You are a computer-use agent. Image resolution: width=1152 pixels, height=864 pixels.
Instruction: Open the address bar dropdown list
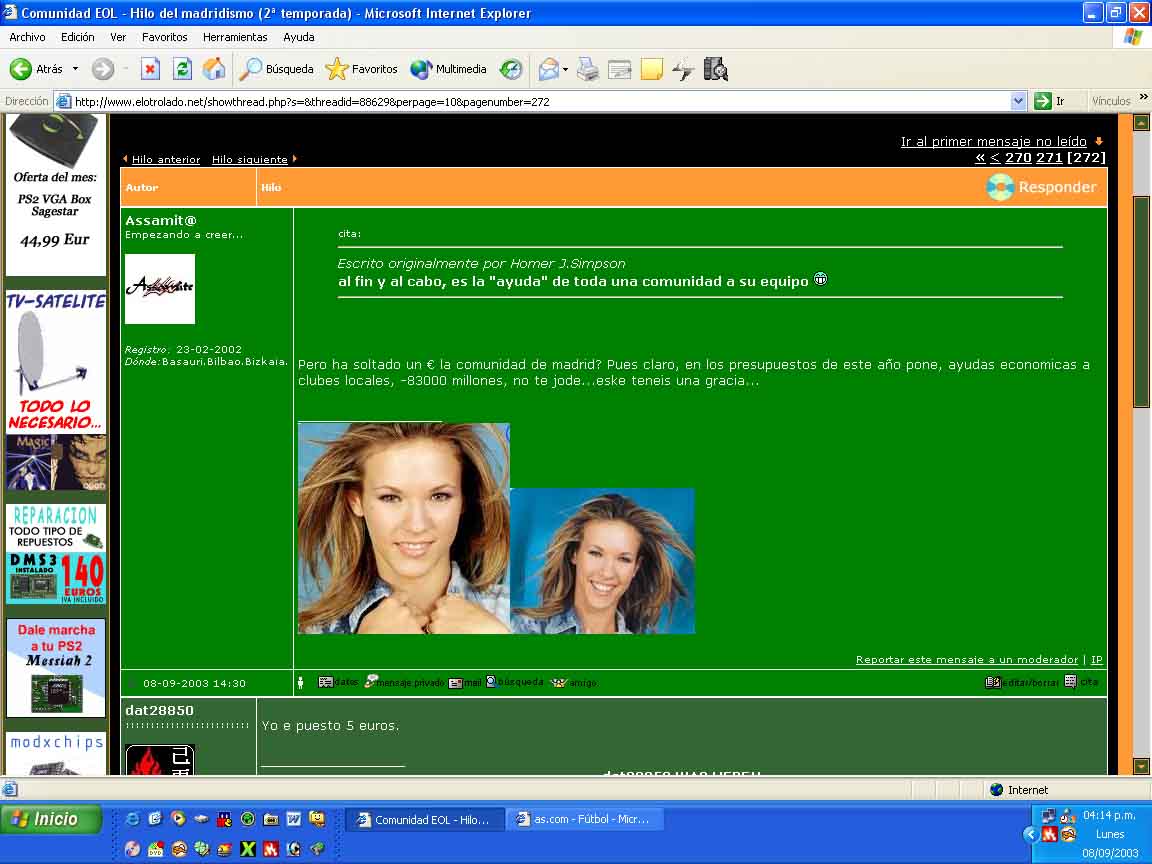[x=1019, y=101]
